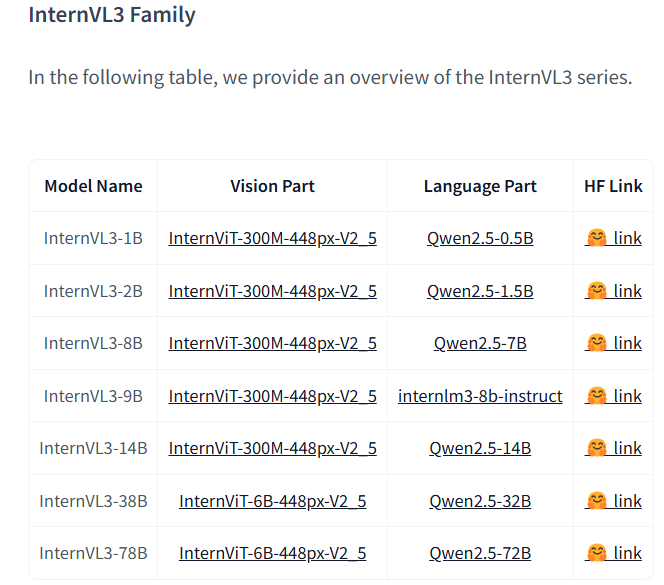Open the Qwen2.5-7B language model link
Screen dimensions: 664x585
click(480, 344)
